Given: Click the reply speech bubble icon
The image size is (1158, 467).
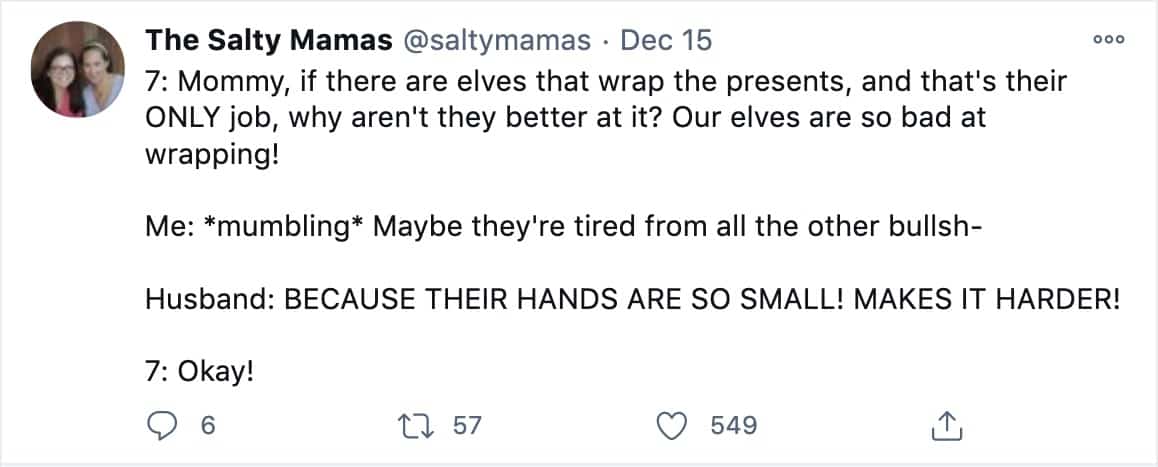Looking at the screenshot, I should pyautogui.click(x=162, y=426).
